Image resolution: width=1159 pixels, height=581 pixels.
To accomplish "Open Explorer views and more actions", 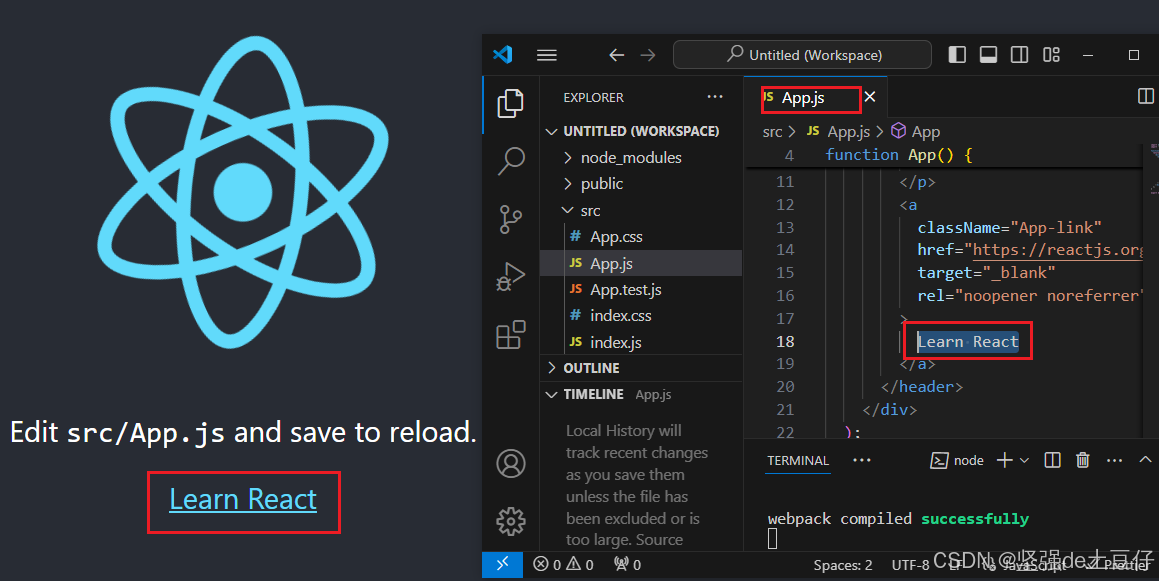I will pyautogui.click(x=715, y=97).
